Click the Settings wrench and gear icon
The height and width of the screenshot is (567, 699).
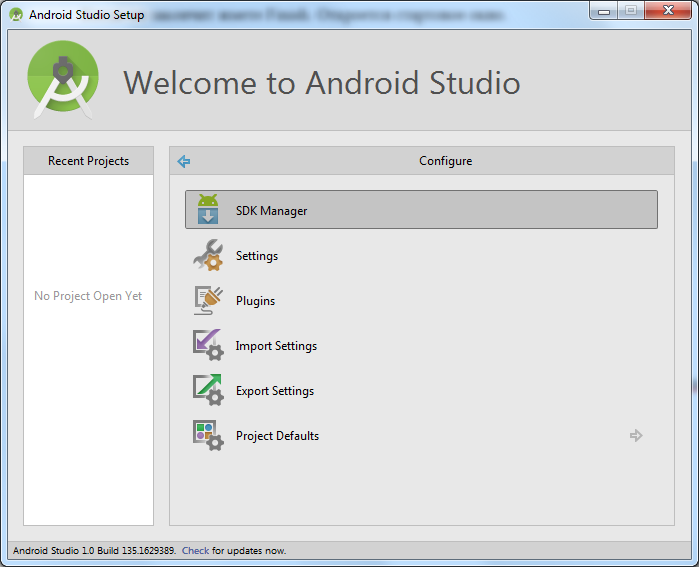[208, 256]
